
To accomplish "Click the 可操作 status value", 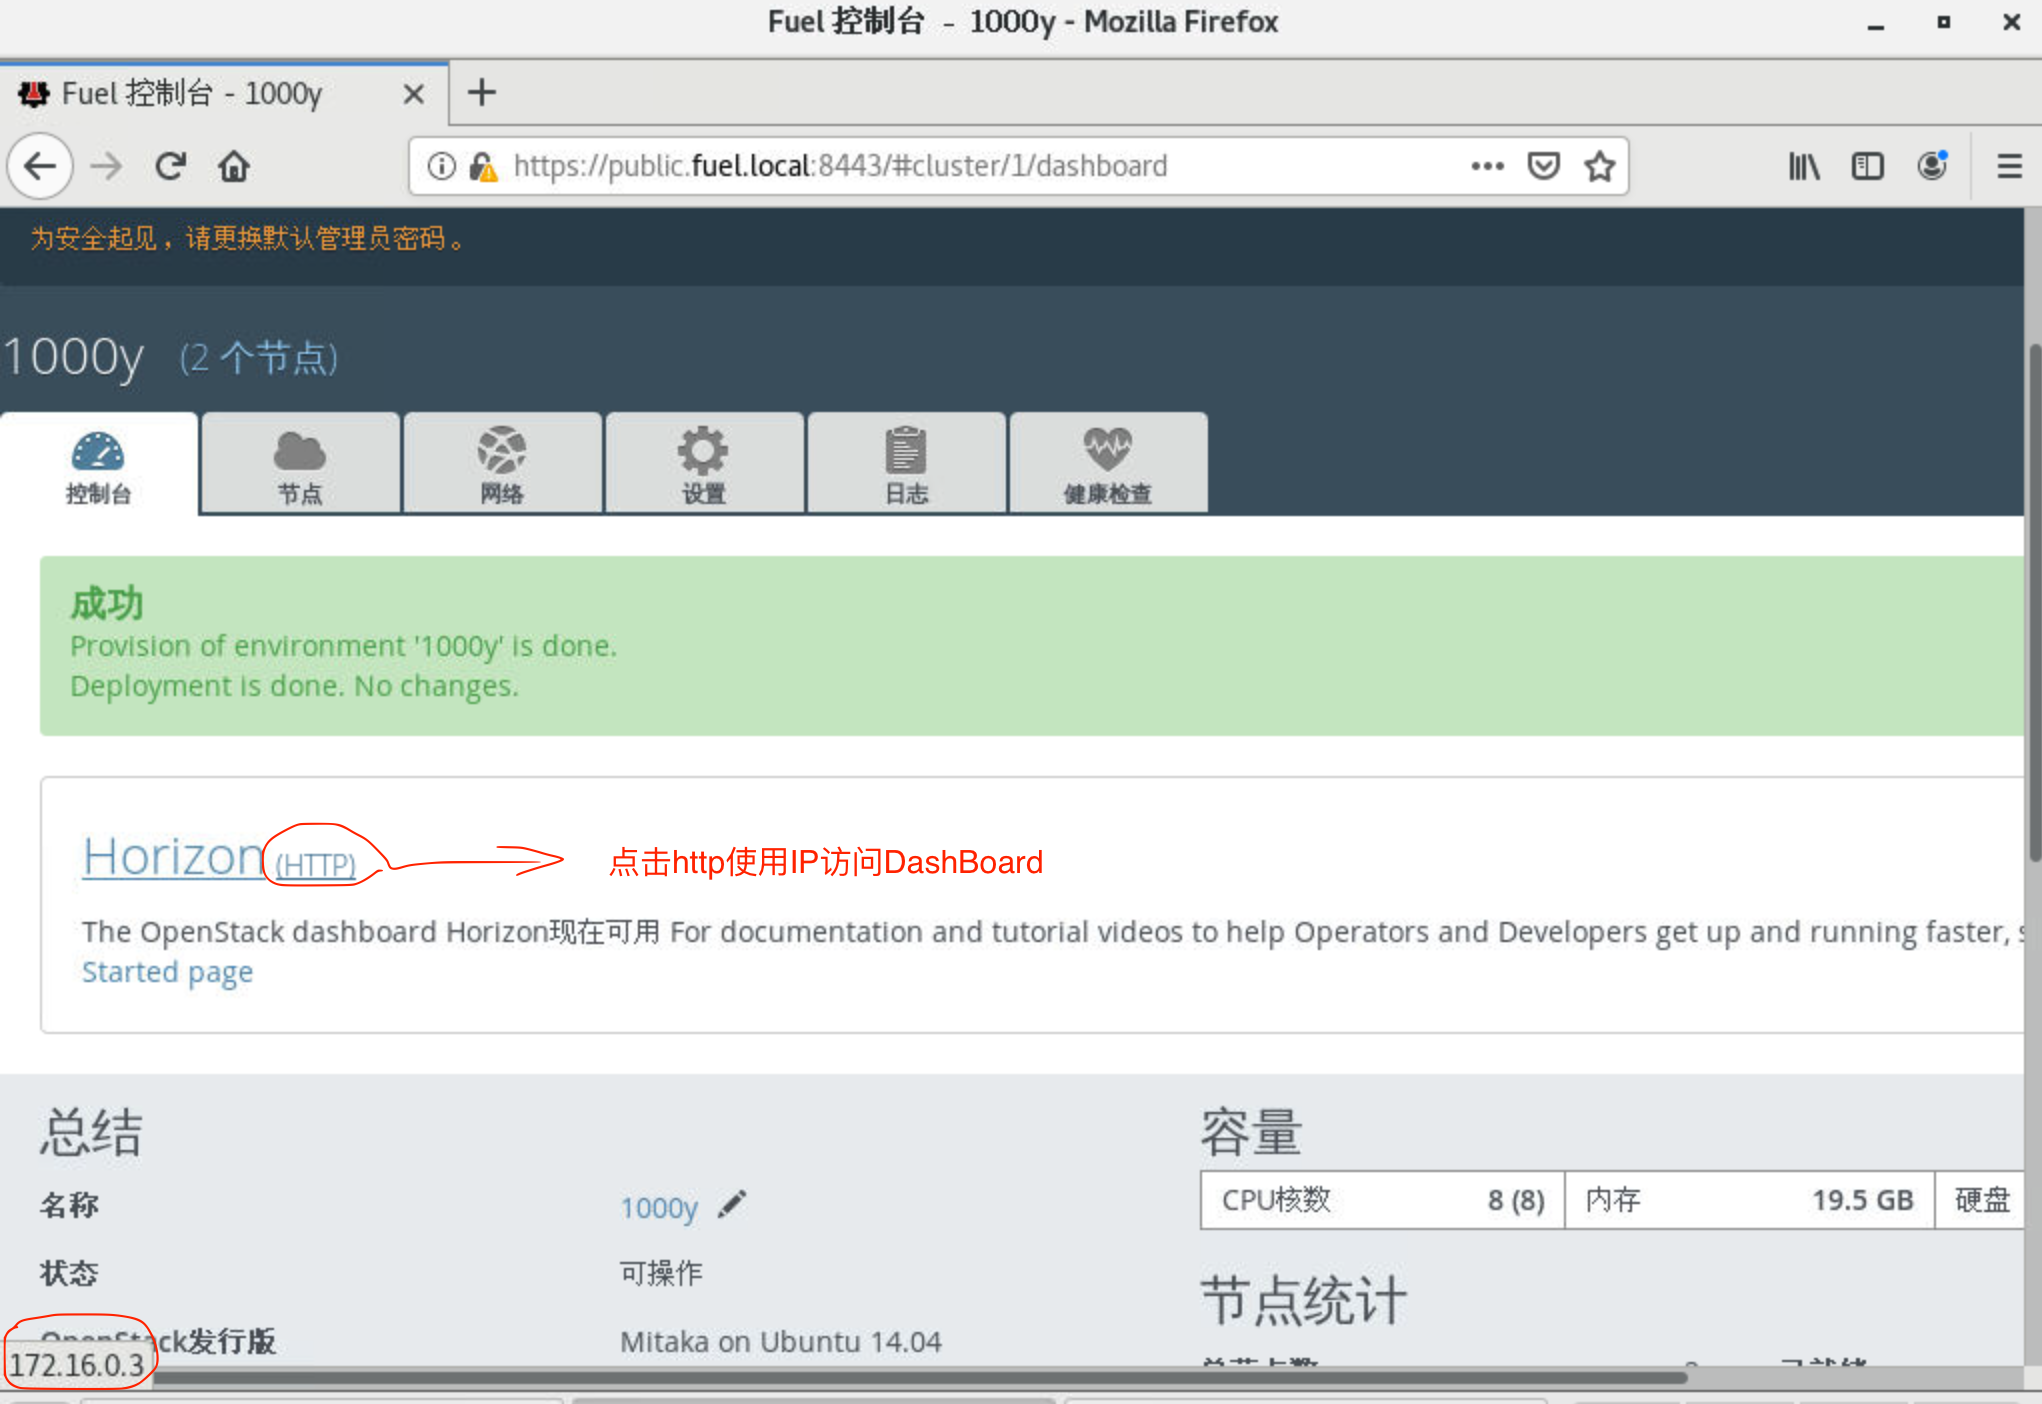I will coord(661,1273).
